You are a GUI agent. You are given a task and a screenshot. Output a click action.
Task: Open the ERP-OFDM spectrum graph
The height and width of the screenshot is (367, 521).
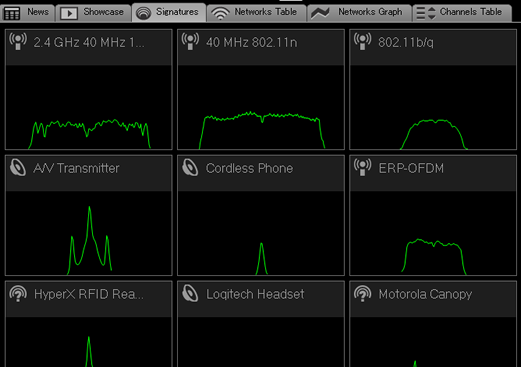pyautogui.click(x=433, y=233)
